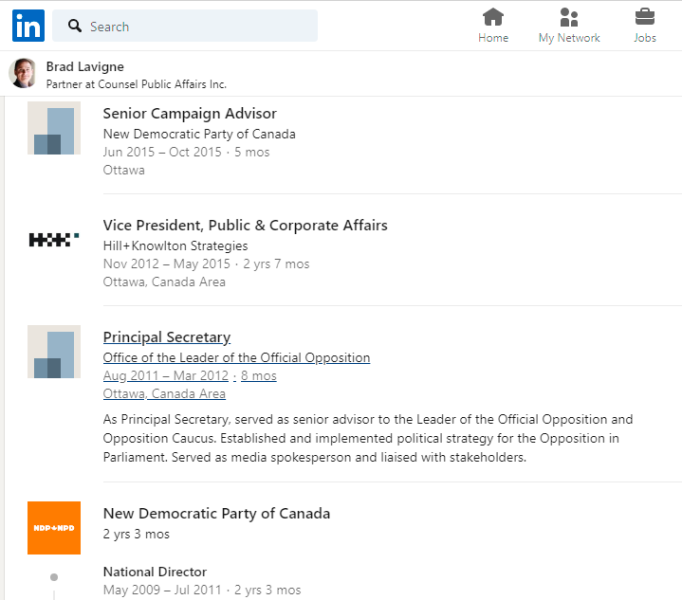Click underlined '8 mos' duration

(x=258, y=375)
